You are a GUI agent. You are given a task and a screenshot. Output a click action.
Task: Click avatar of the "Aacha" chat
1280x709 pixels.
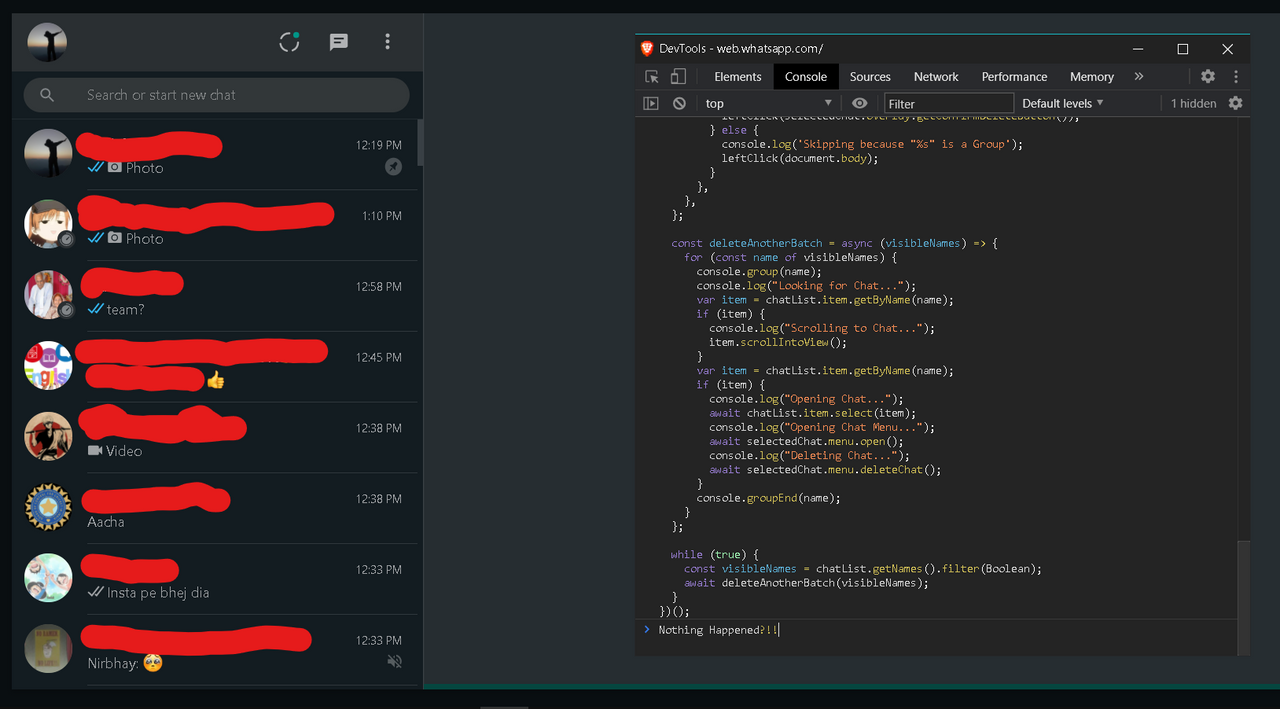[48, 508]
